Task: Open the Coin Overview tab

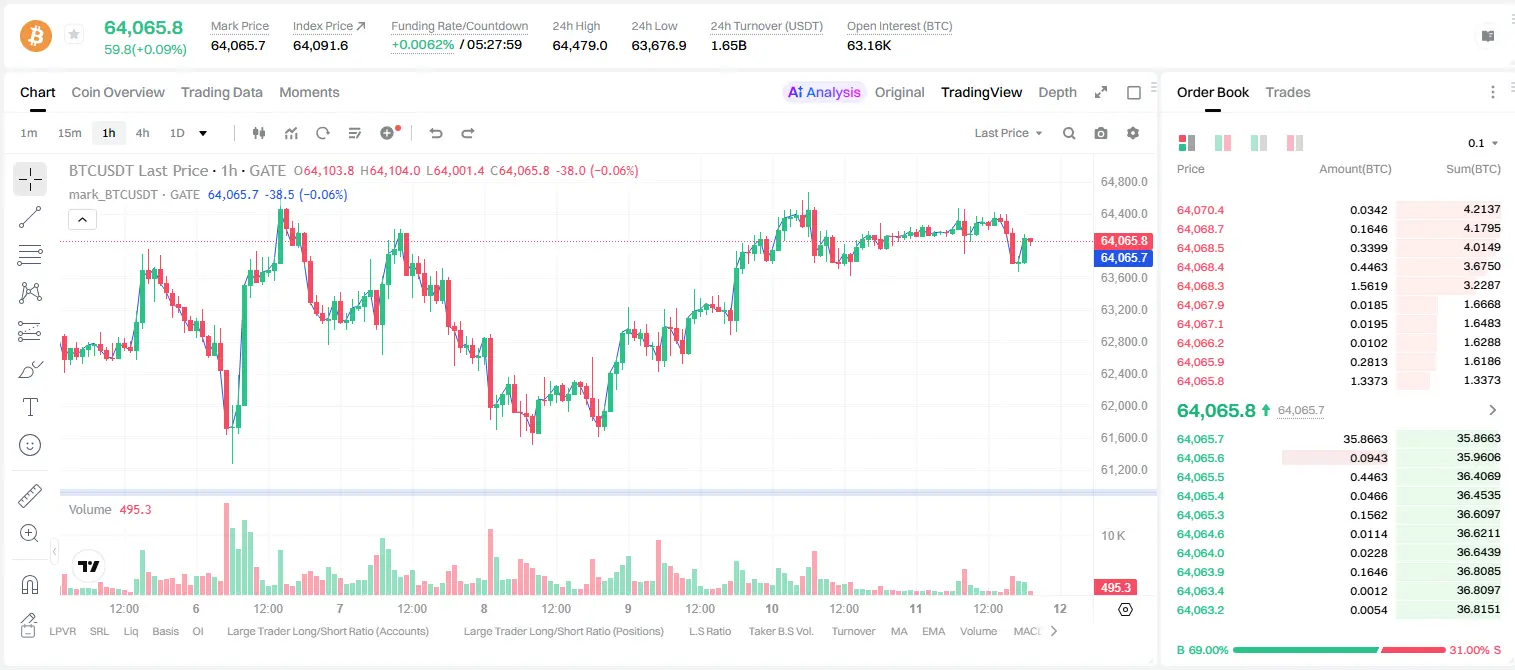Action: click(x=118, y=92)
